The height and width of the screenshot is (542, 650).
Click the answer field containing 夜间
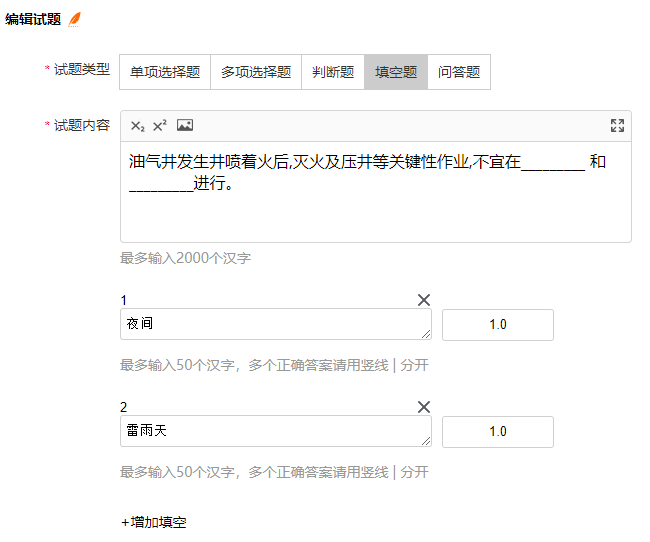pos(276,324)
